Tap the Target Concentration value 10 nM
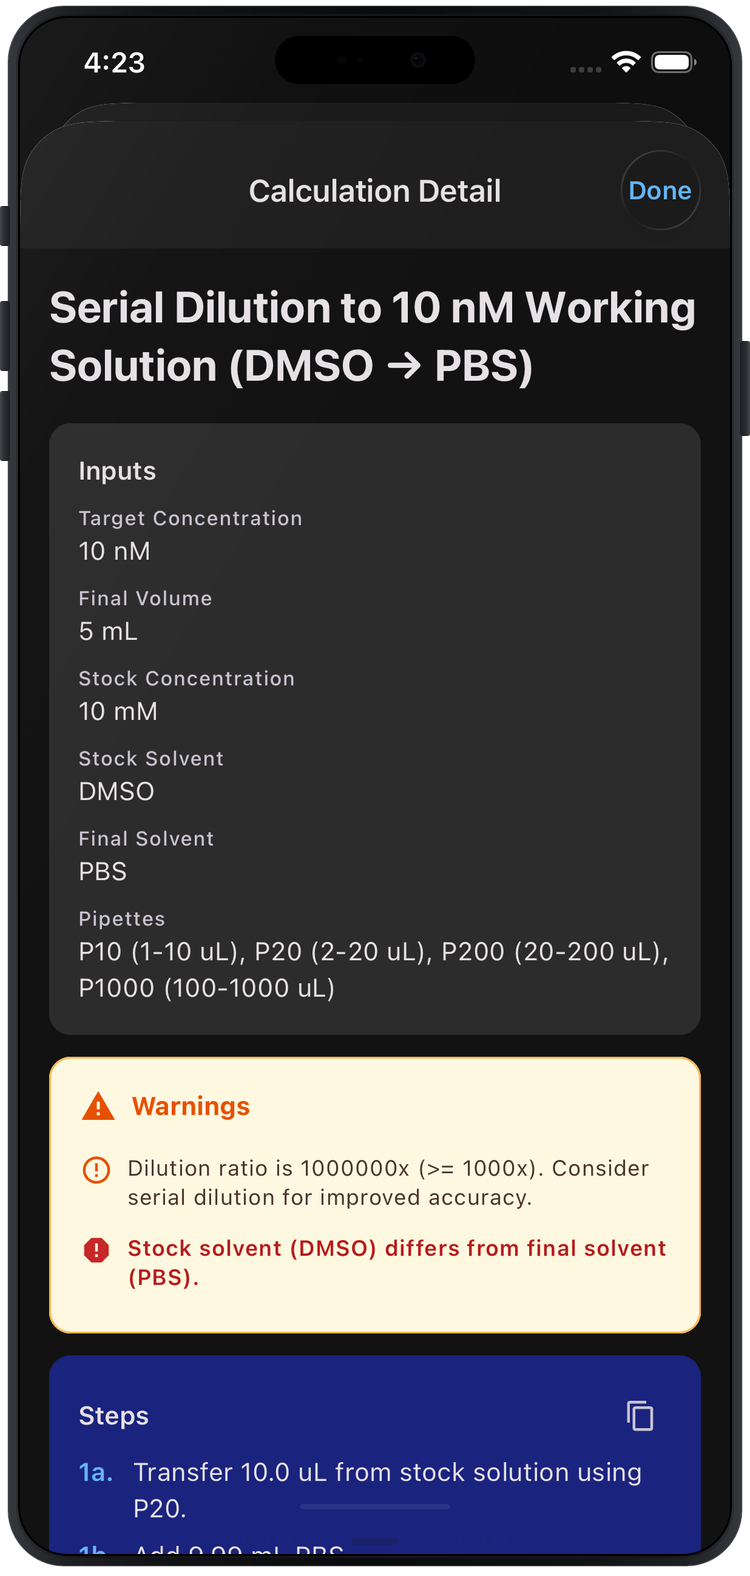The width and height of the screenshot is (750, 1576). [113, 551]
